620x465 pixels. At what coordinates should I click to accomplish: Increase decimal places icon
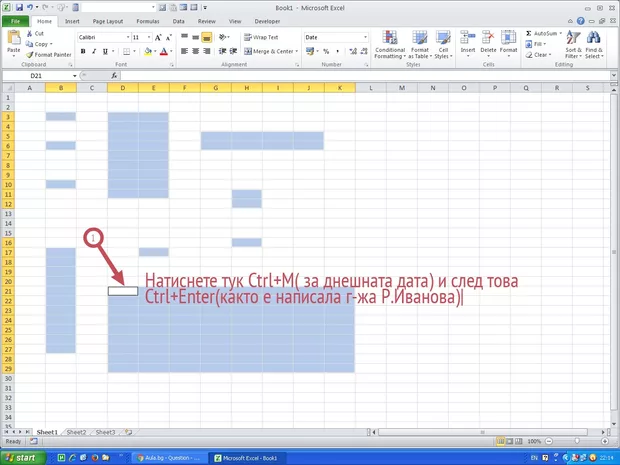[353, 51]
